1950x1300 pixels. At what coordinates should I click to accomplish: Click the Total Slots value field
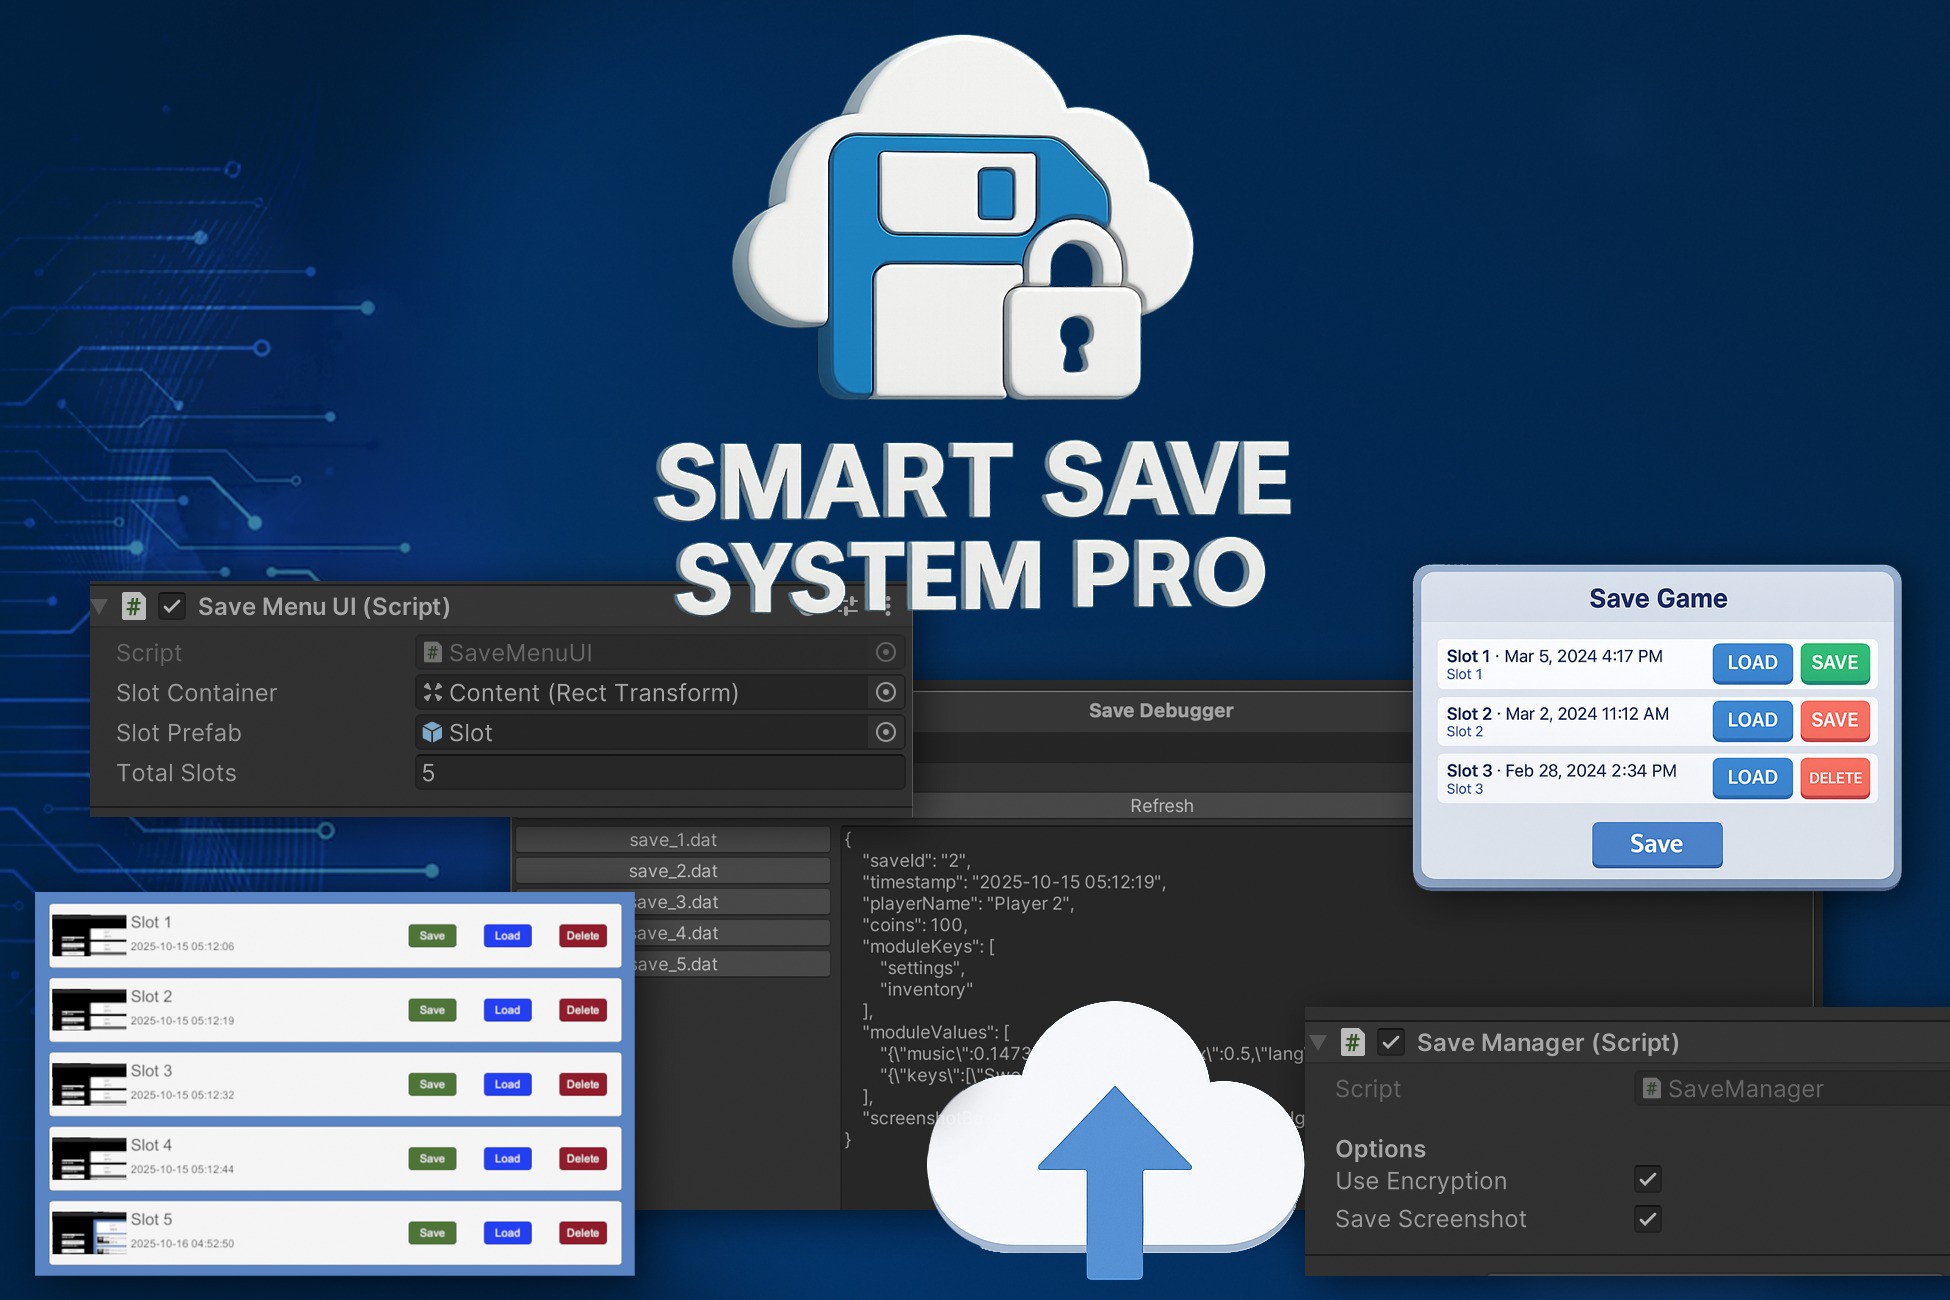click(660, 772)
